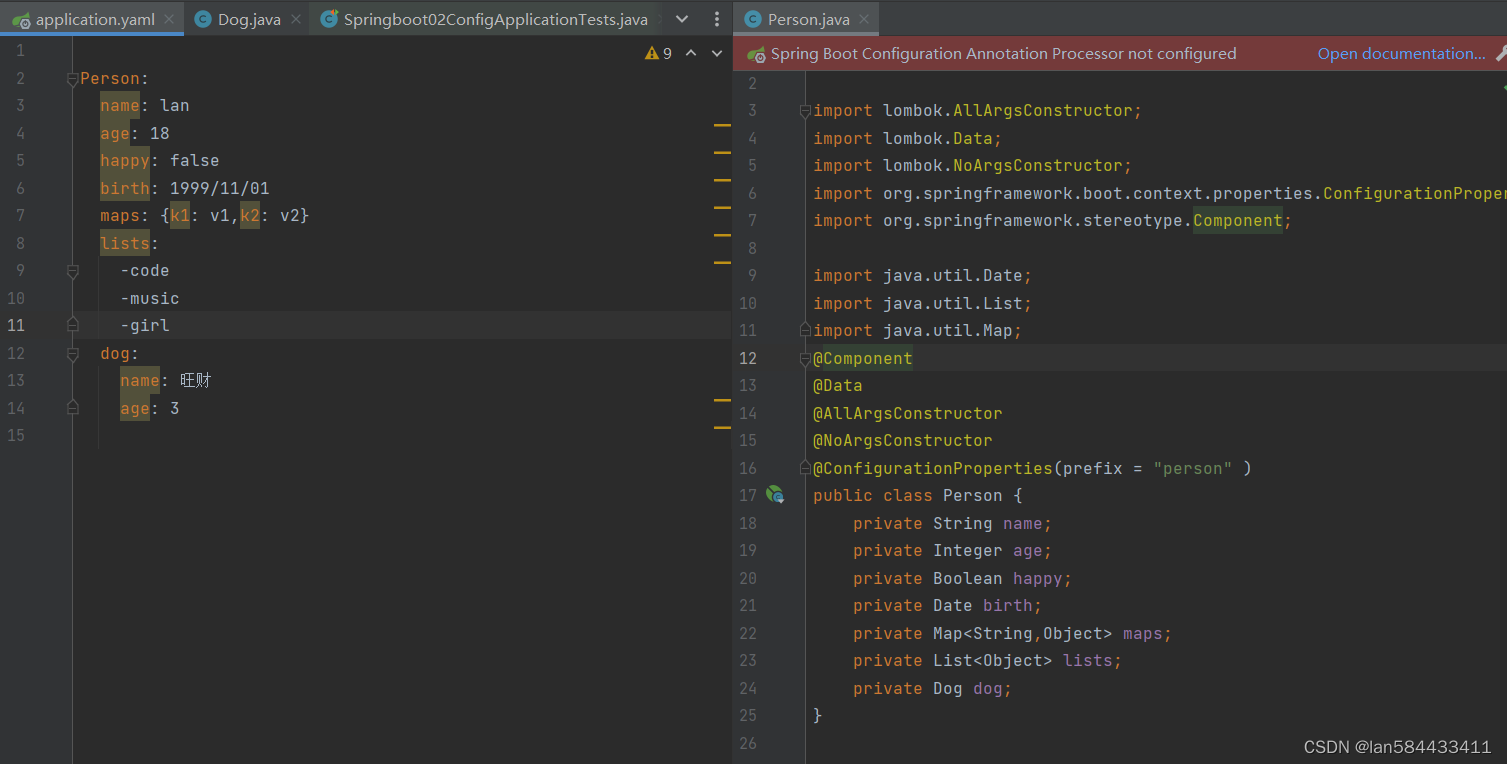1507x764 pixels.
Task: Click the fold marker at import java.util.Map
Action: [x=805, y=329]
